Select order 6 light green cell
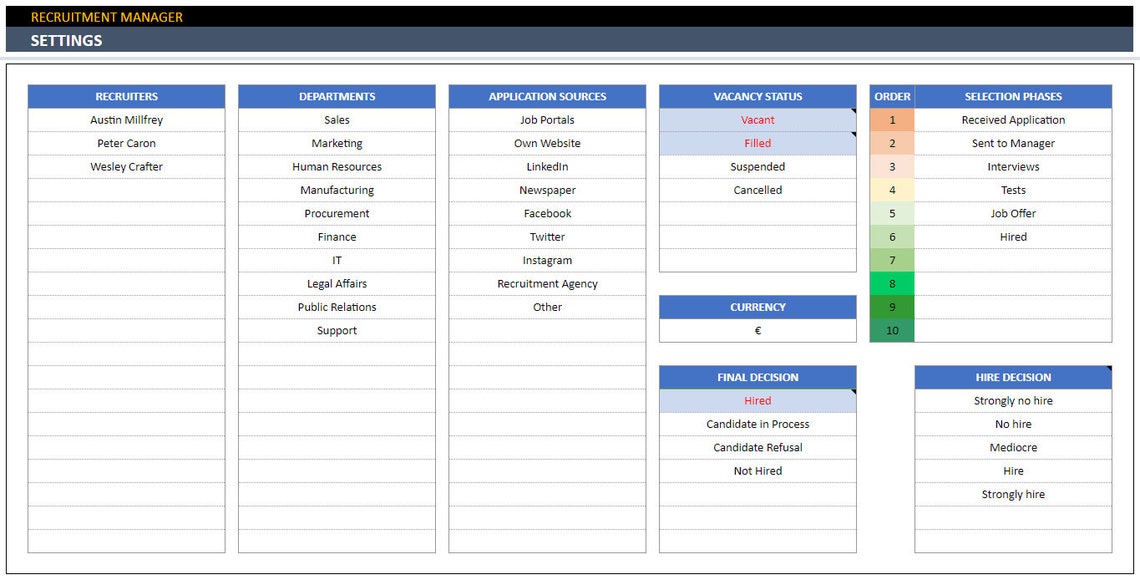The width and height of the screenshot is (1140, 585). [x=892, y=237]
